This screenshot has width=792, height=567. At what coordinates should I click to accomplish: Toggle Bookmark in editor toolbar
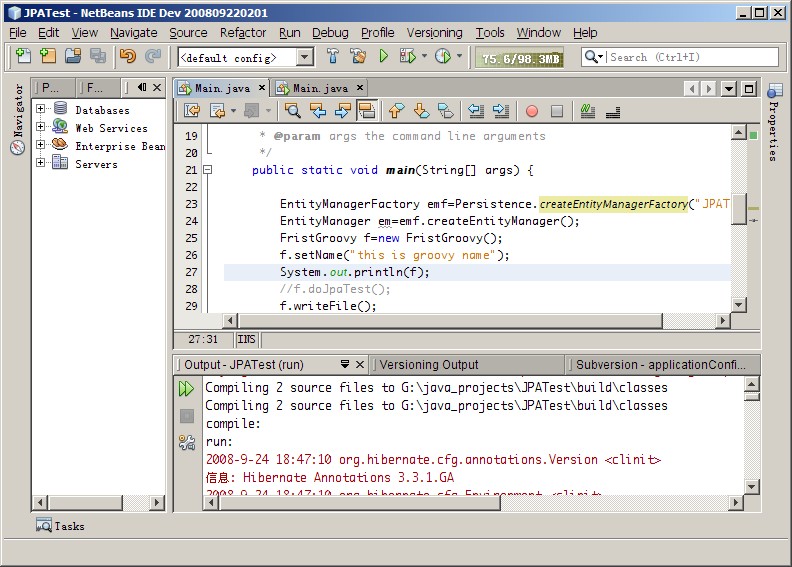tap(446, 110)
